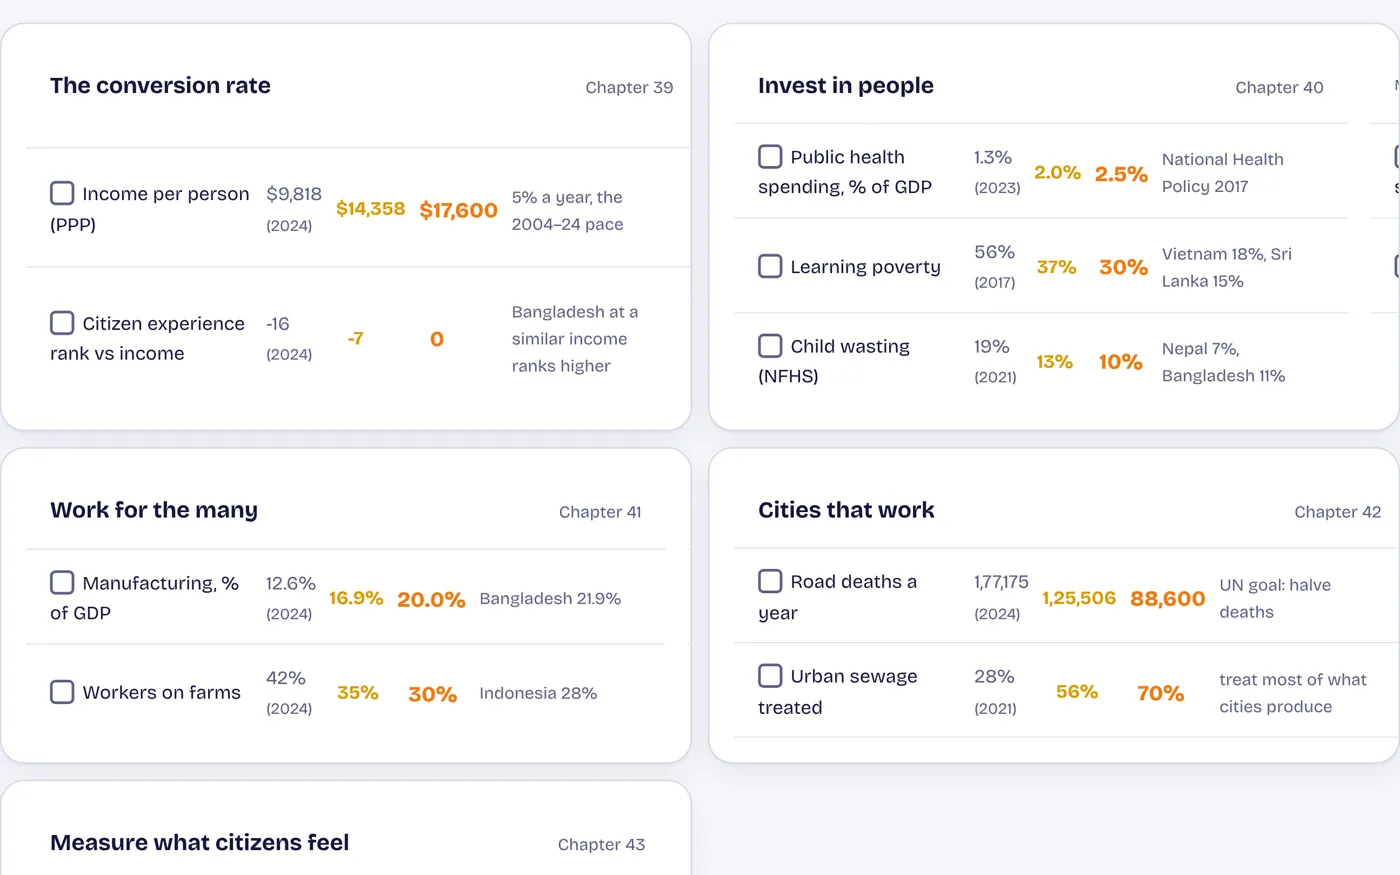
Task: Tick the Road deaths a year checkbox
Action: (770, 581)
